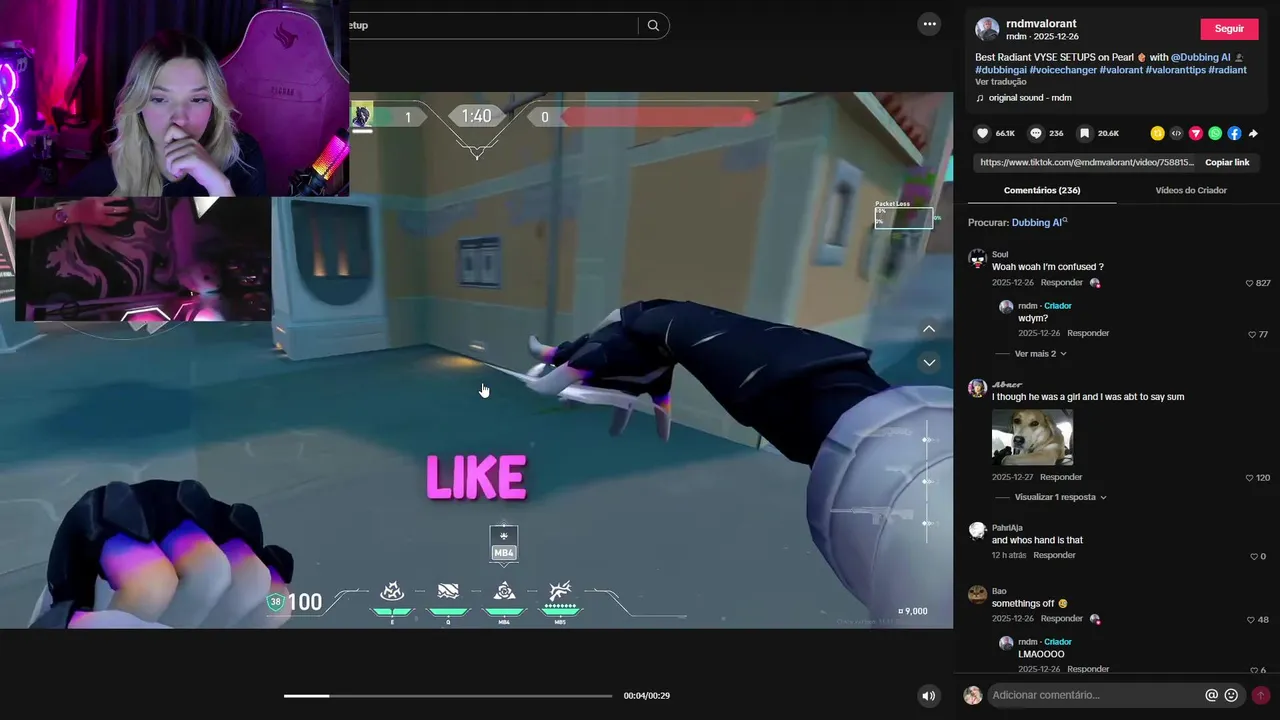Open dog image in Abner's comment

coord(1032,437)
